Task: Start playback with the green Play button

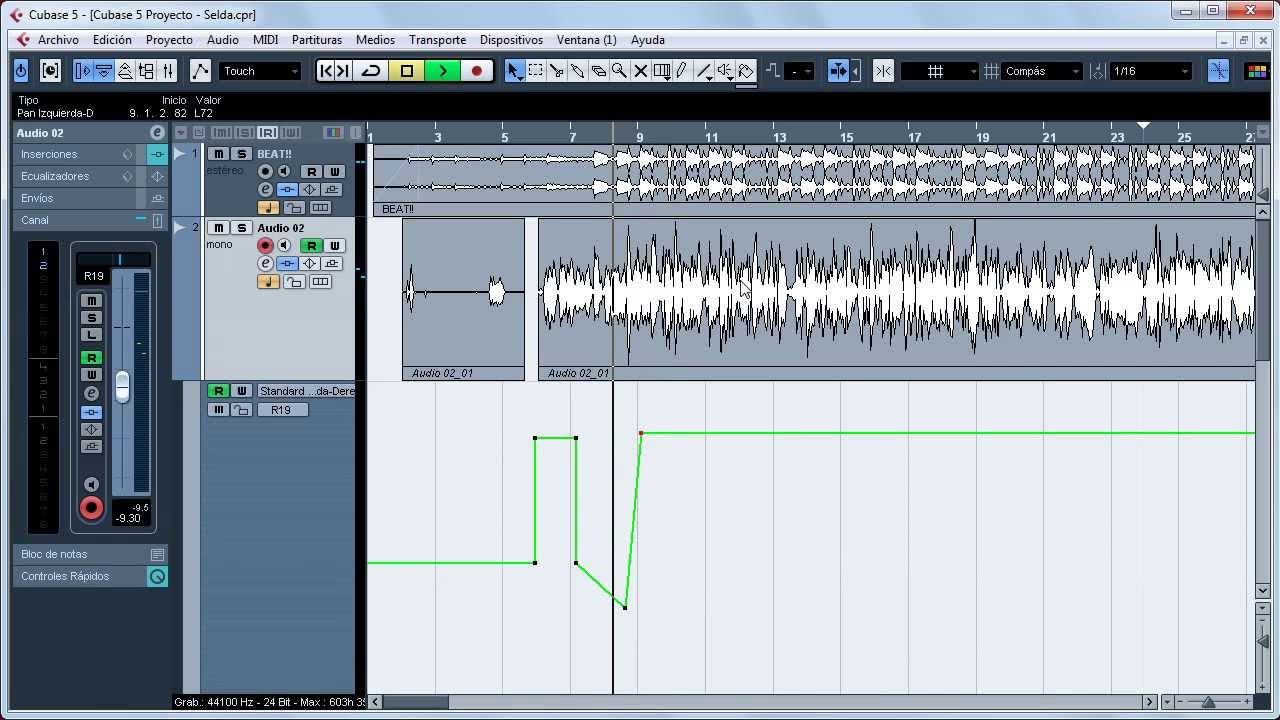Action: [442, 71]
